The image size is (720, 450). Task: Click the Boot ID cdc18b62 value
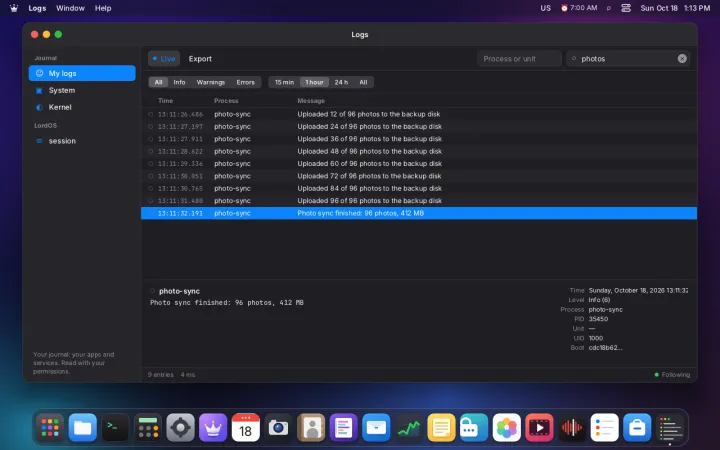pos(605,348)
